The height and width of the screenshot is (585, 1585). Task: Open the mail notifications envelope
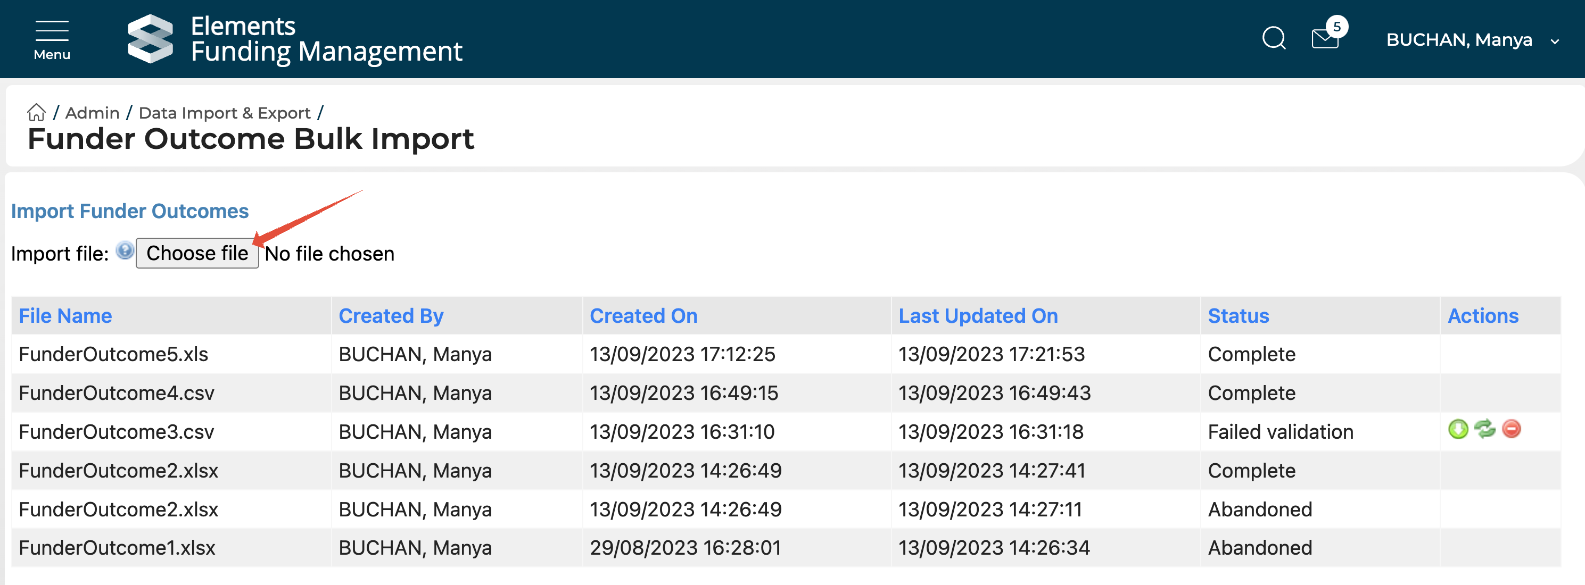tap(1326, 39)
